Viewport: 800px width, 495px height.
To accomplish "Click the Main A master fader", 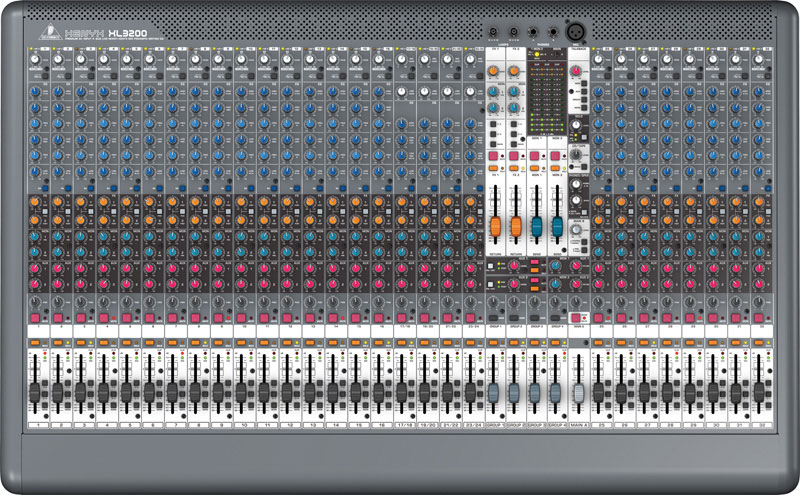I will pyautogui.click(x=578, y=395).
